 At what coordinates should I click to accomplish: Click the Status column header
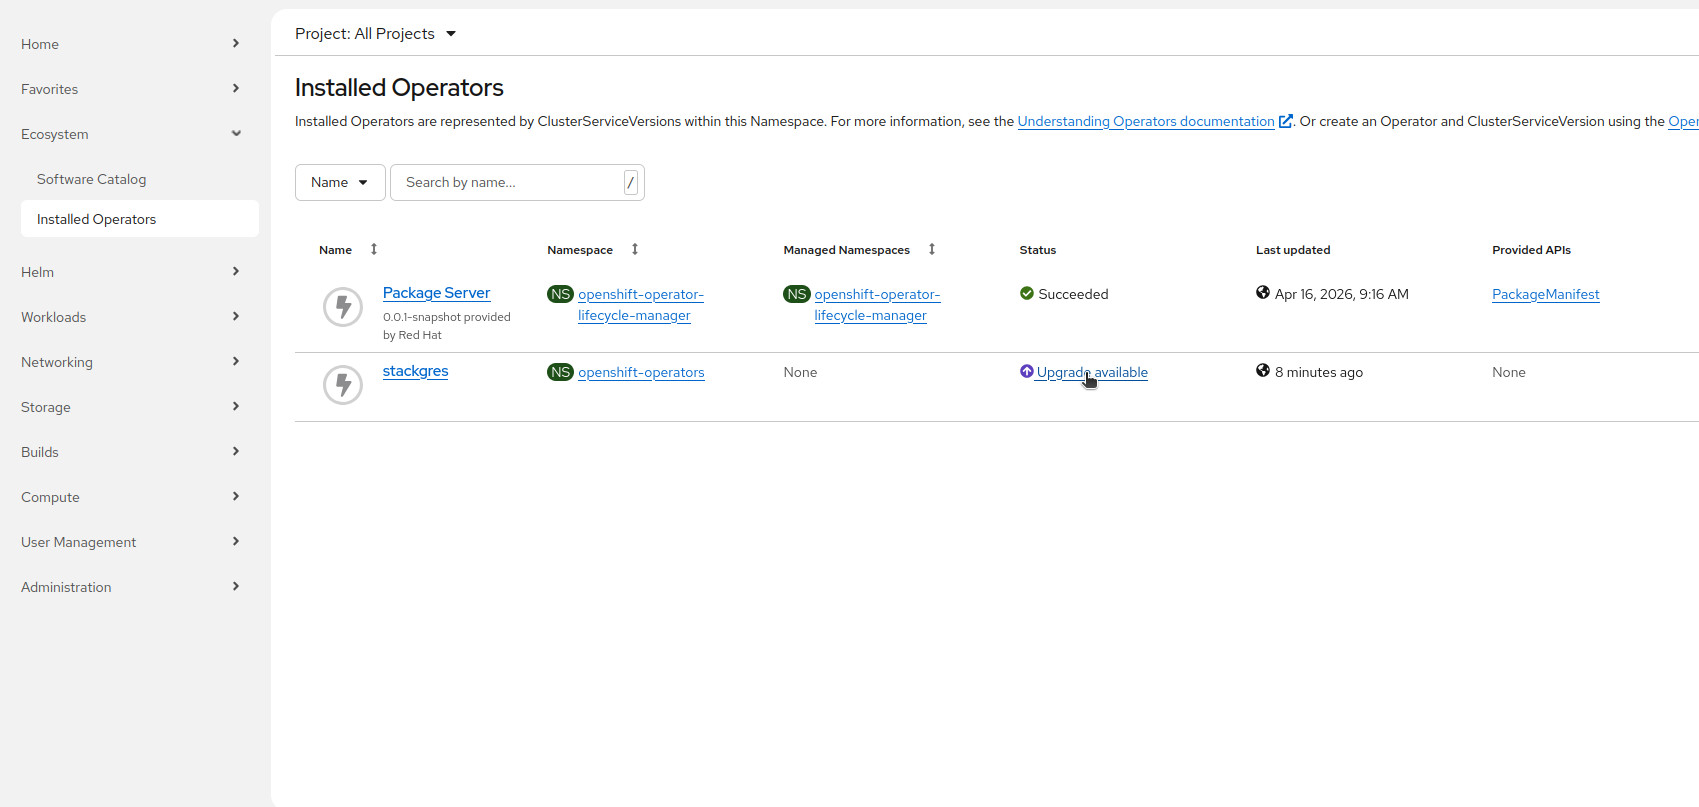tap(1038, 250)
